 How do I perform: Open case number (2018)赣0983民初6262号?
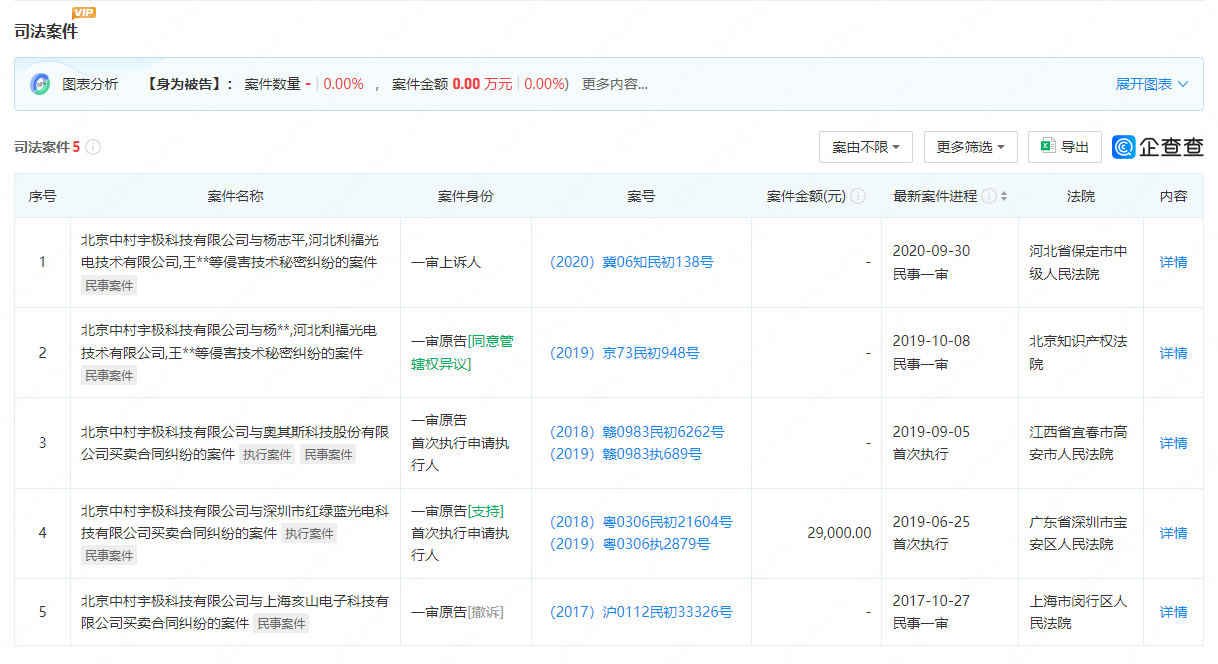point(637,432)
